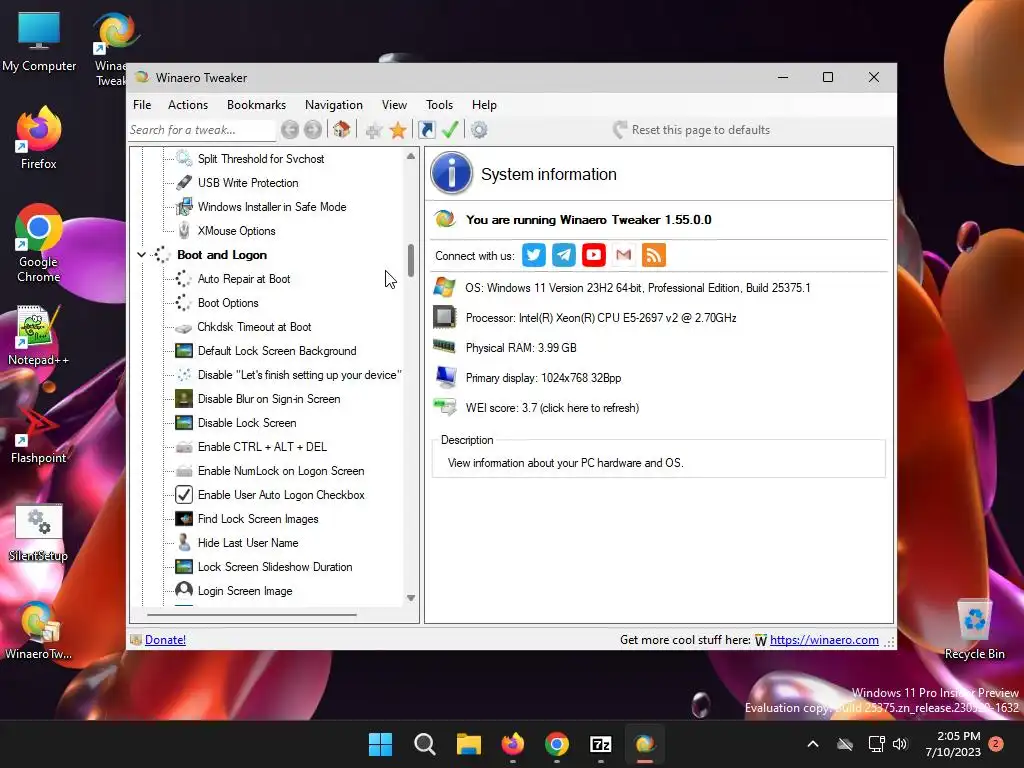
Task: Select Auto Repair at Boot tweak
Action: tap(244, 279)
